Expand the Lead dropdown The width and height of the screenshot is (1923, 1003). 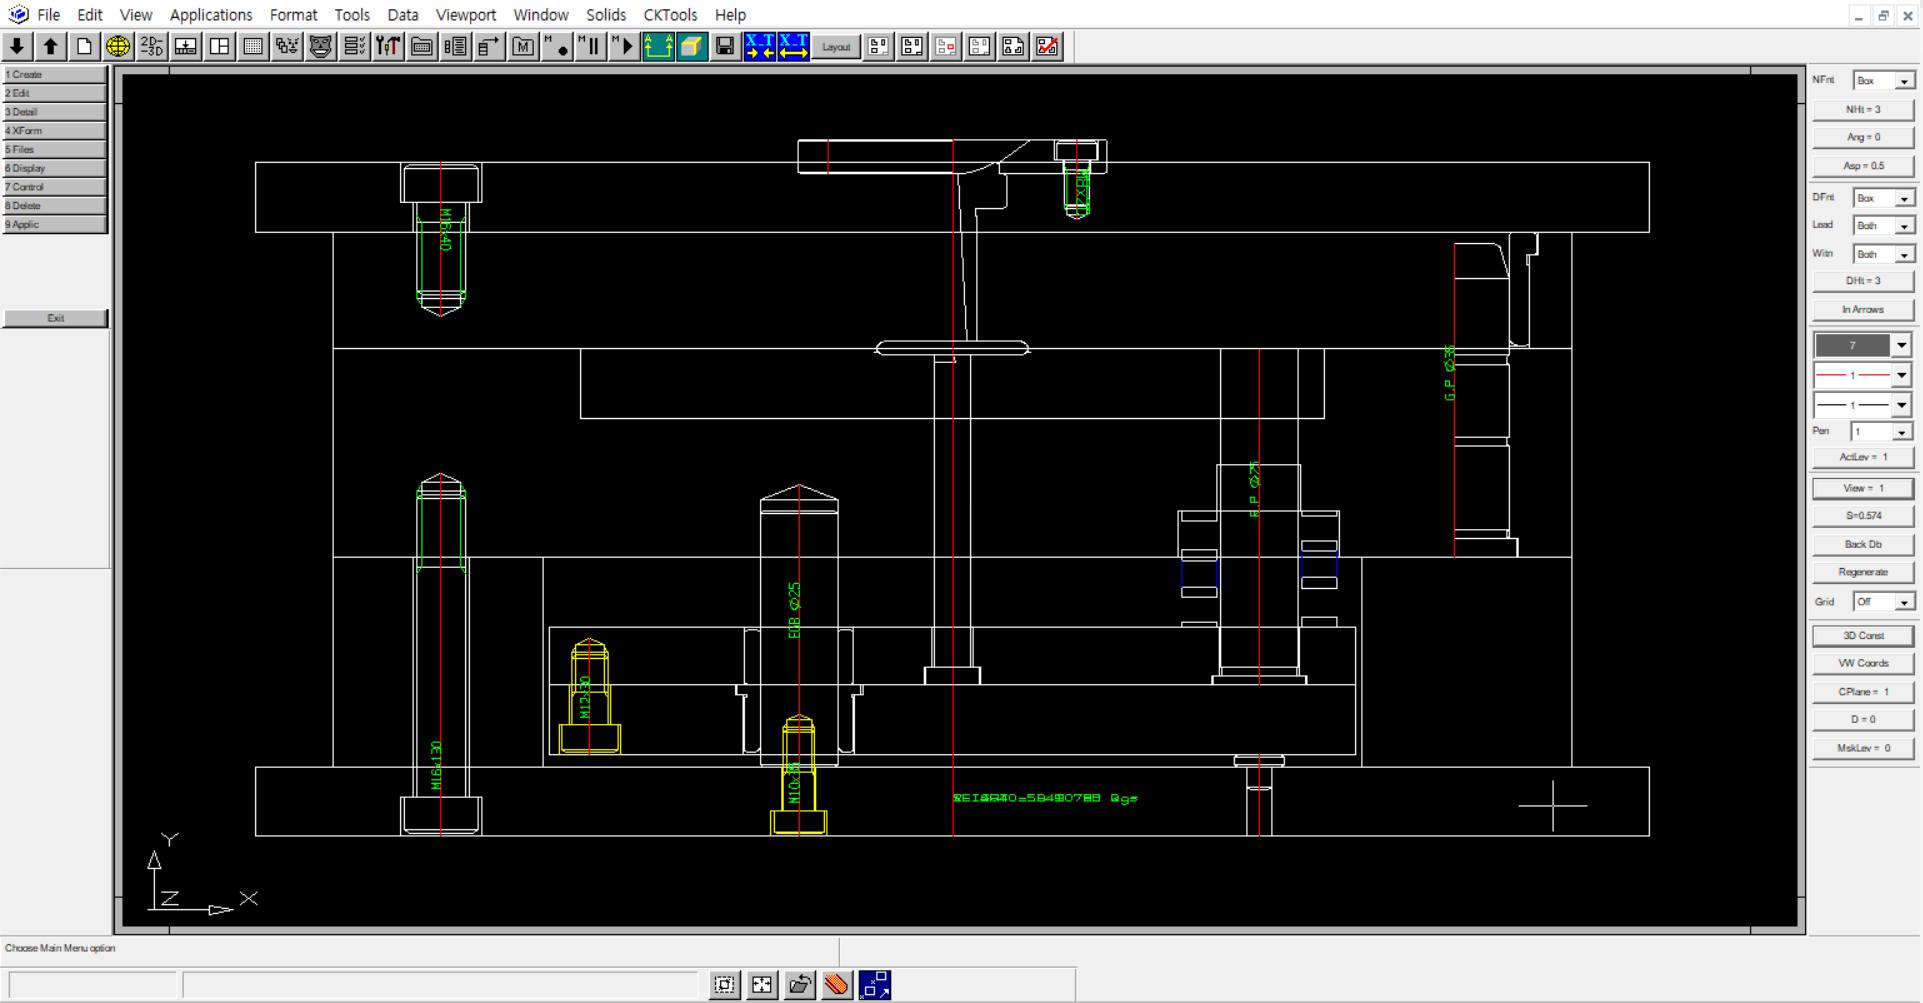pos(1904,226)
